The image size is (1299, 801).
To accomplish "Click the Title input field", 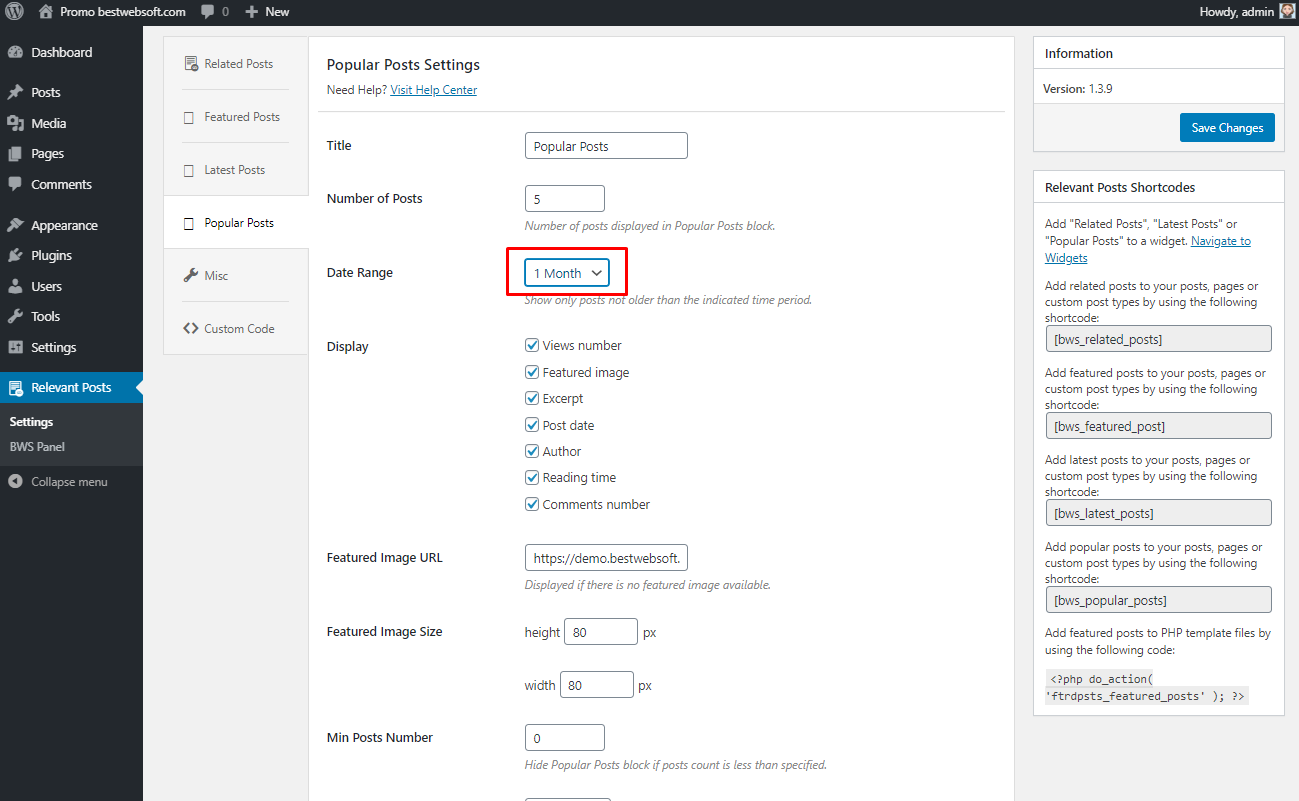I will pyautogui.click(x=606, y=146).
